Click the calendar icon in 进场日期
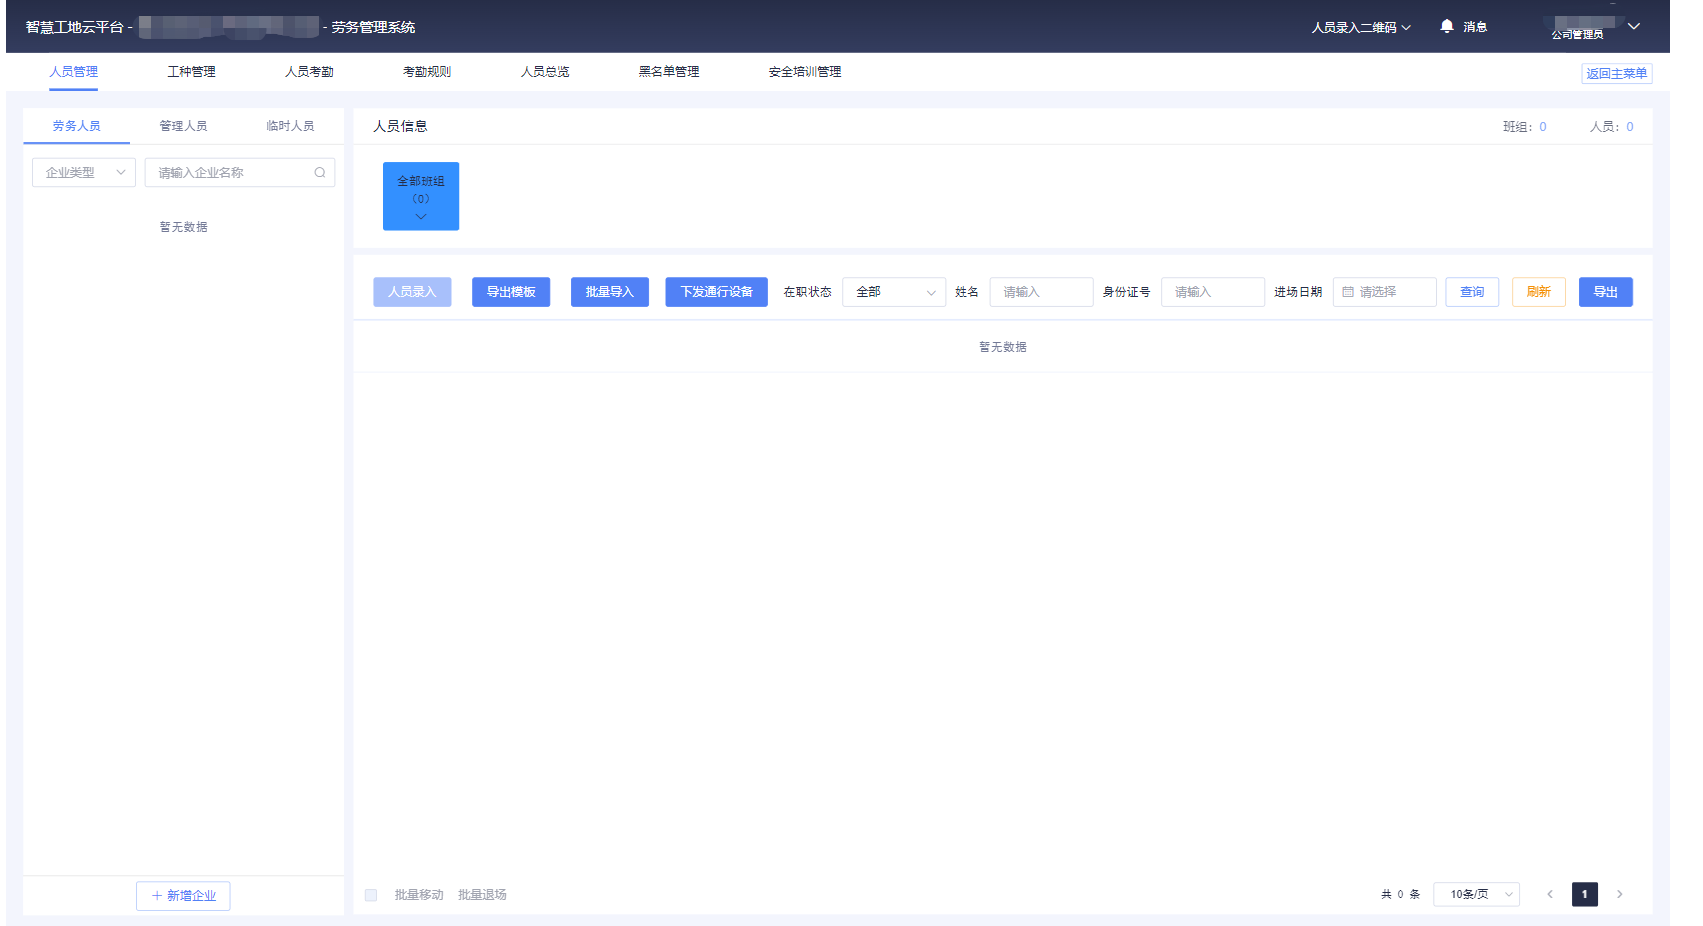Screen dimensions: 1703x926 tap(1348, 292)
